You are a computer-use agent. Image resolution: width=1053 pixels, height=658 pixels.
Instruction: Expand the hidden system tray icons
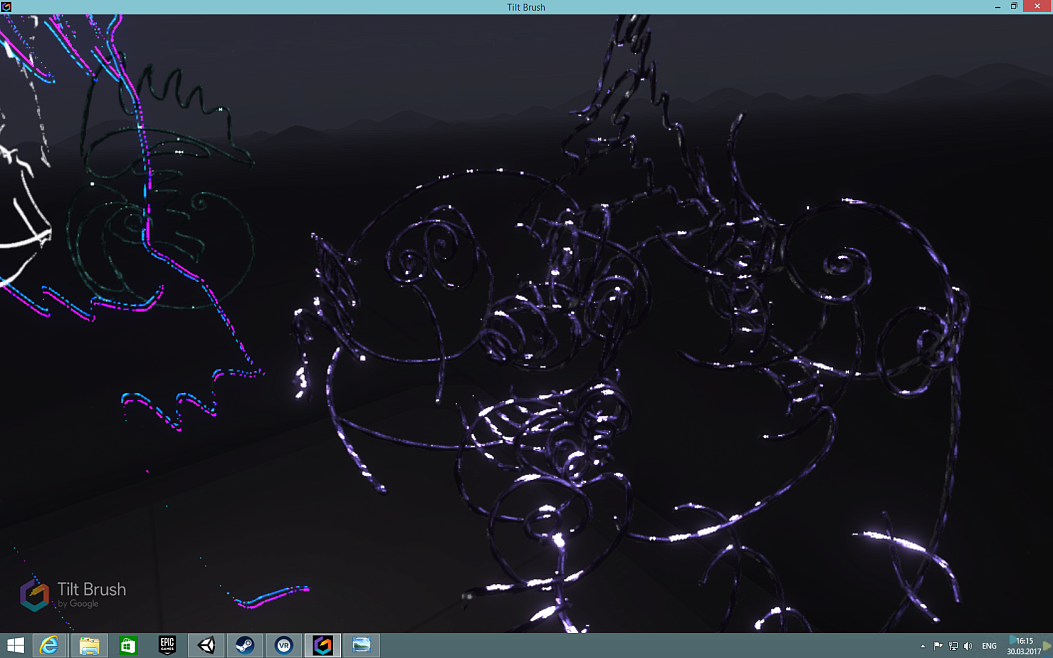[x=923, y=646]
